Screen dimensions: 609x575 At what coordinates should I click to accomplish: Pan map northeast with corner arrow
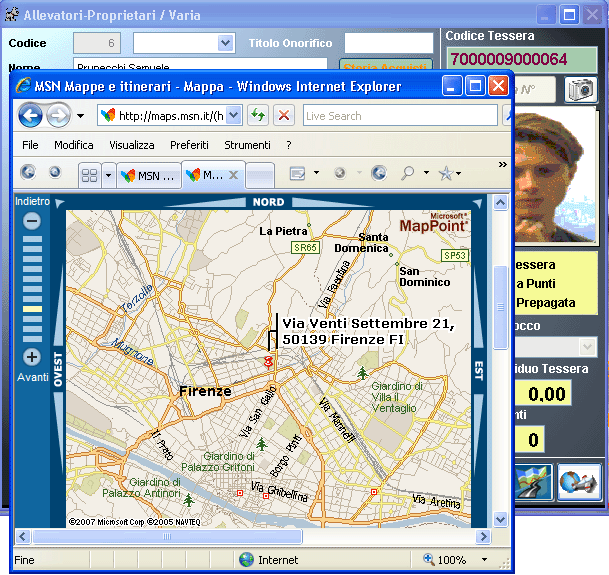pos(477,203)
